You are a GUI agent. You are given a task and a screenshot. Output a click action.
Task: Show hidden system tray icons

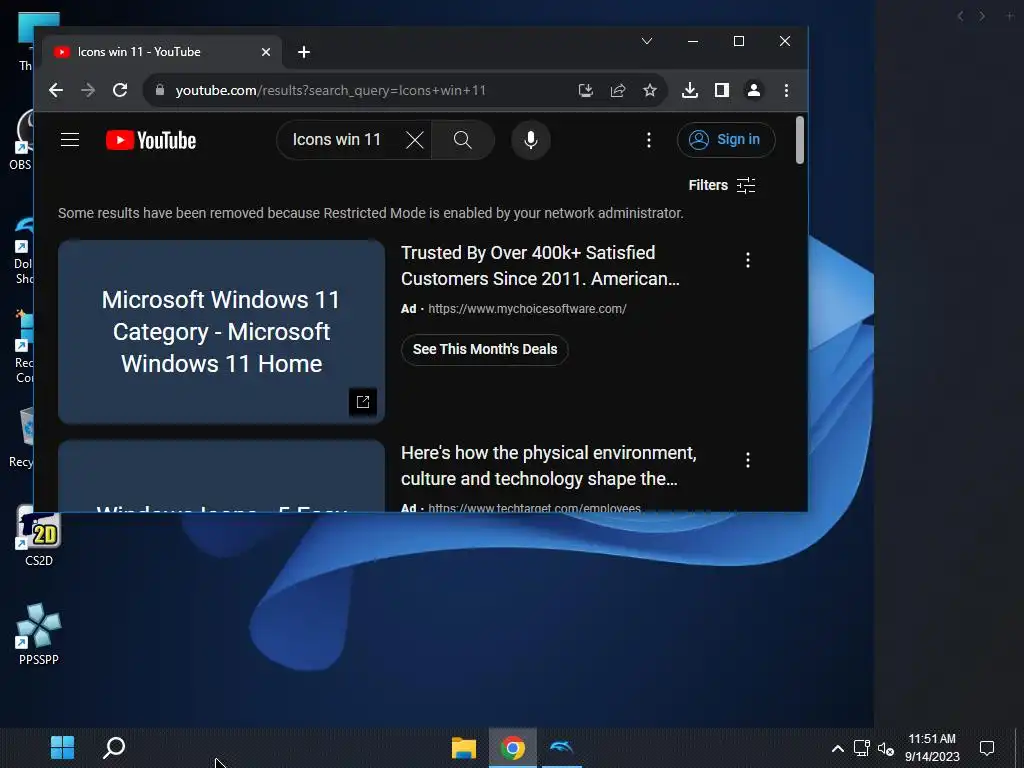coord(838,748)
